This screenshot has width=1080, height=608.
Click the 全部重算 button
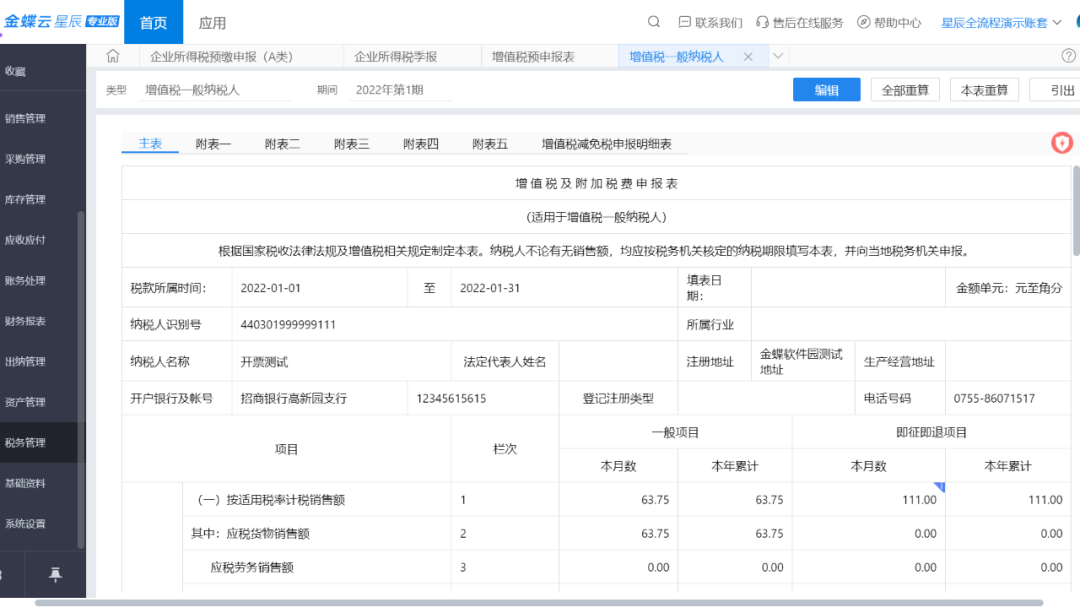[x=904, y=90]
